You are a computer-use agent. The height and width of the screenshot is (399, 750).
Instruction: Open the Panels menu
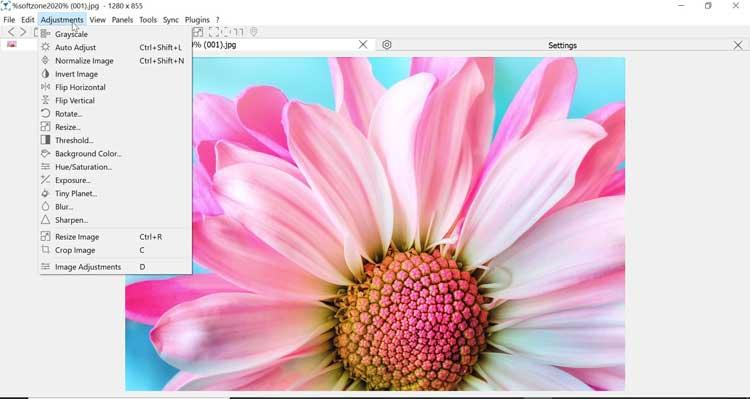(122, 20)
